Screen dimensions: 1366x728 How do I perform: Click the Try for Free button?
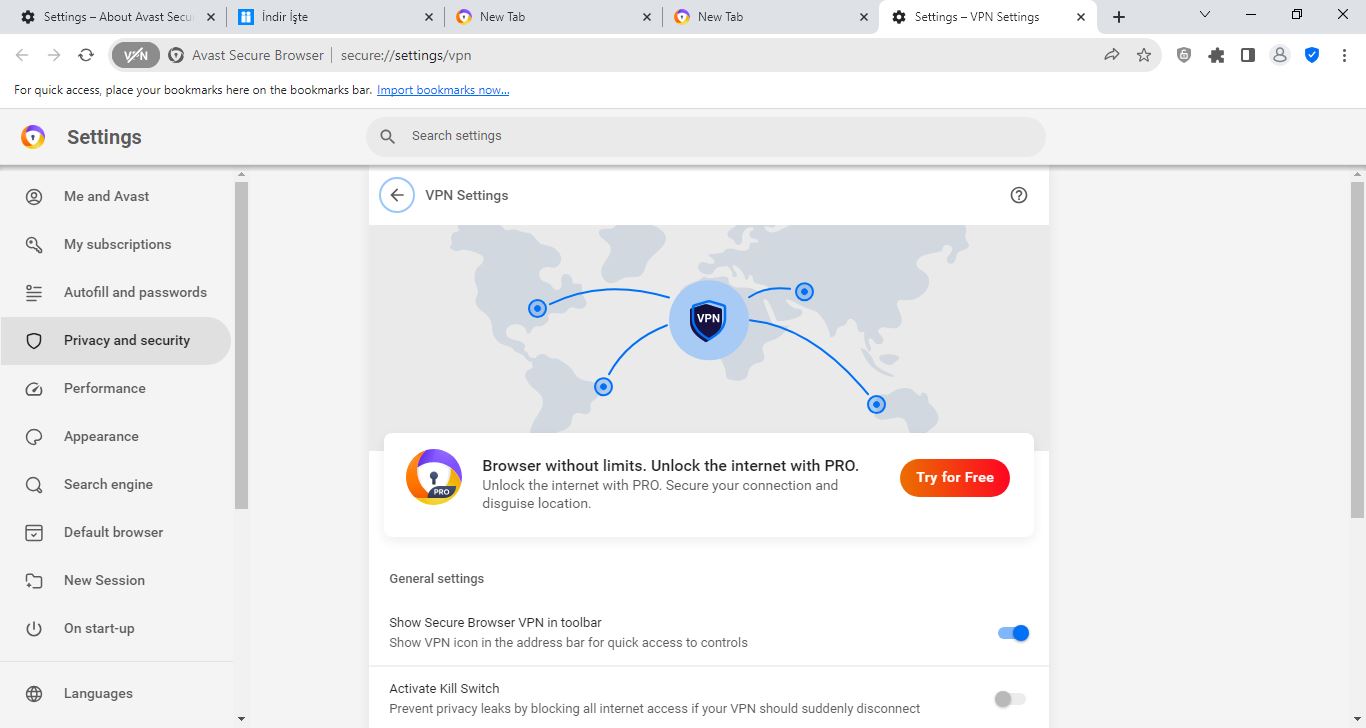[x=955, y=478]
